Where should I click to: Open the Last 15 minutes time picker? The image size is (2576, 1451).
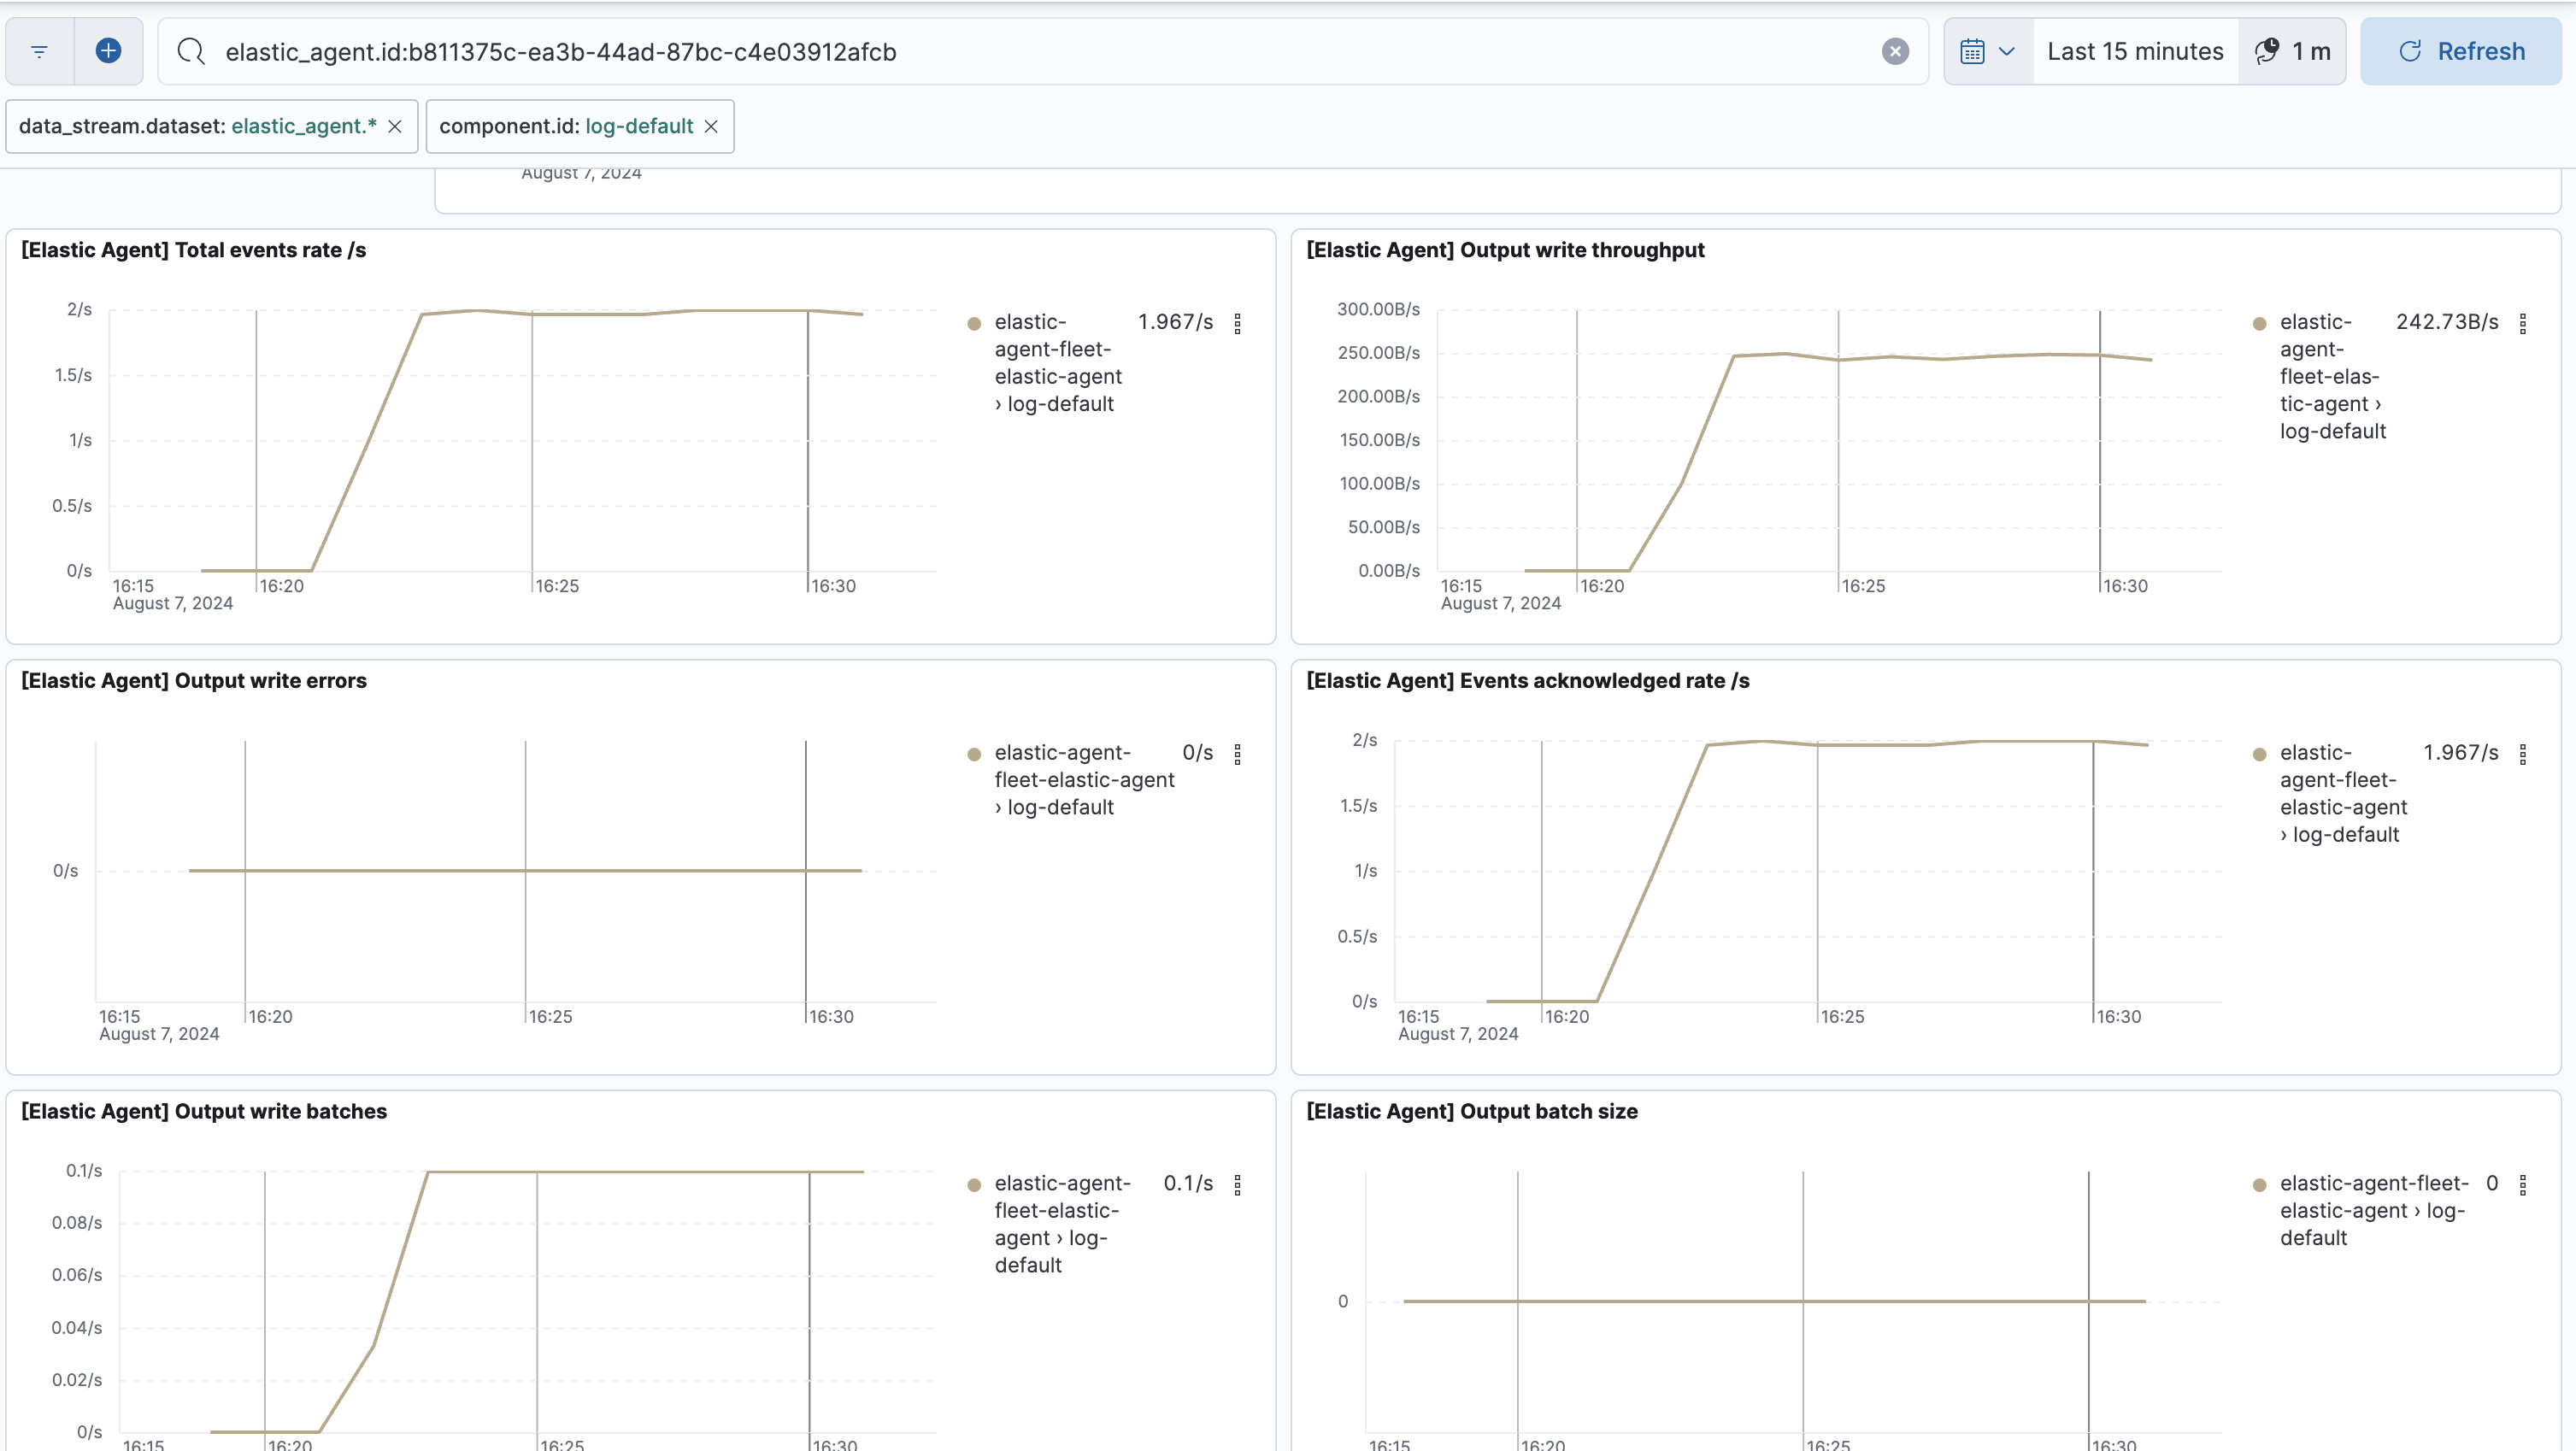pyautogui.click(x=2134, y=51)
